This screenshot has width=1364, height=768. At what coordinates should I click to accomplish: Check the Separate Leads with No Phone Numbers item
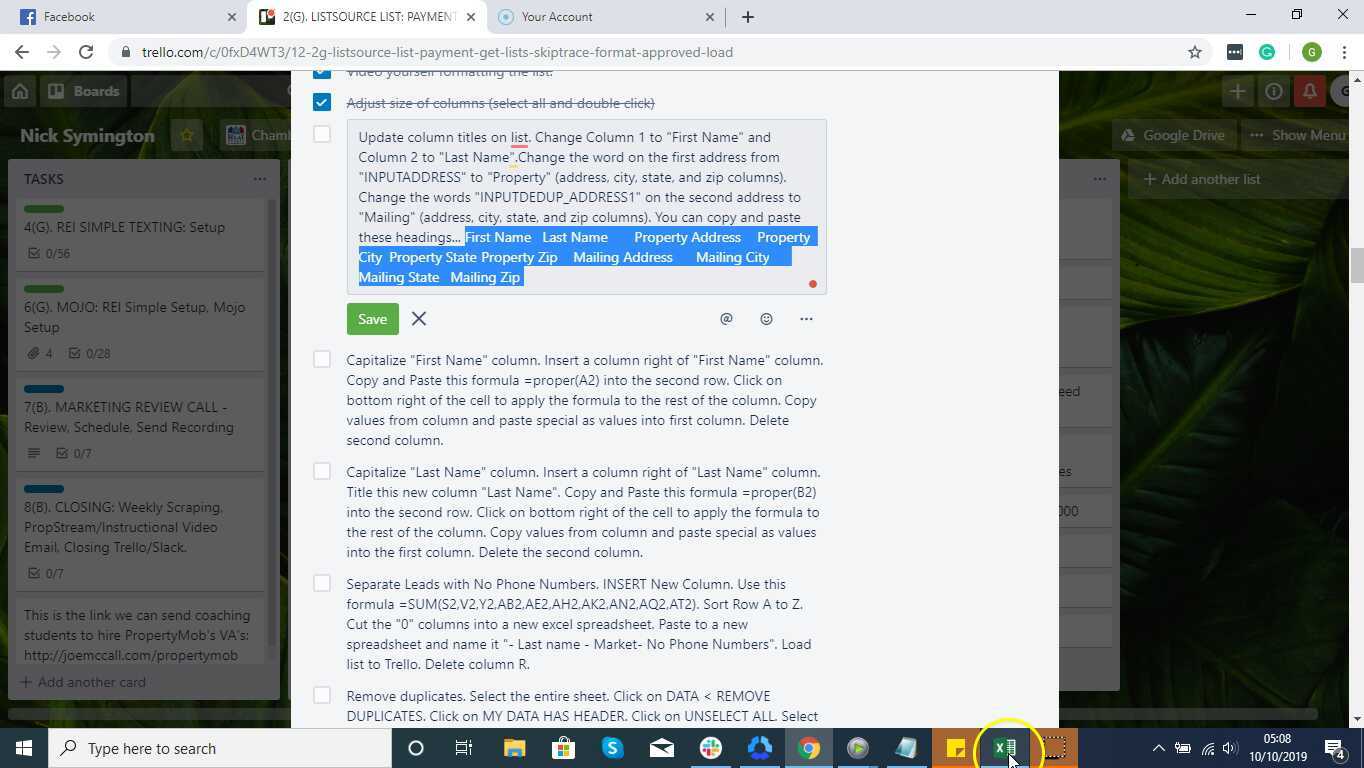point(321,584)
